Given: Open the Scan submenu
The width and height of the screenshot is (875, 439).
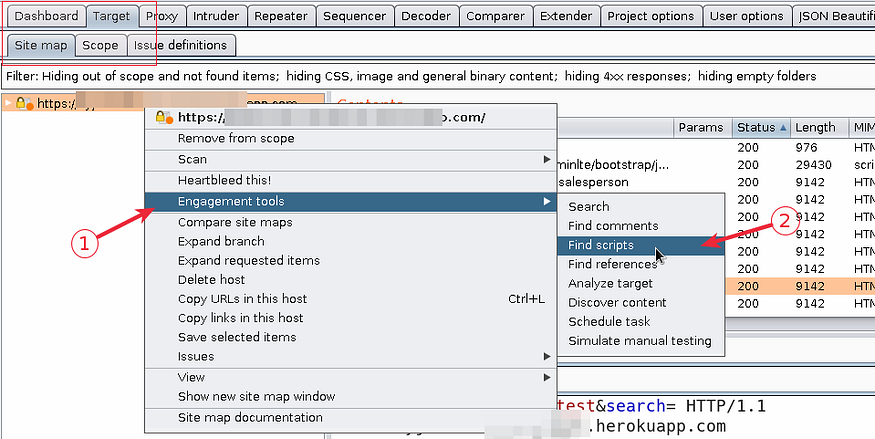Looking at the screenshot, I should pos(192,159).
